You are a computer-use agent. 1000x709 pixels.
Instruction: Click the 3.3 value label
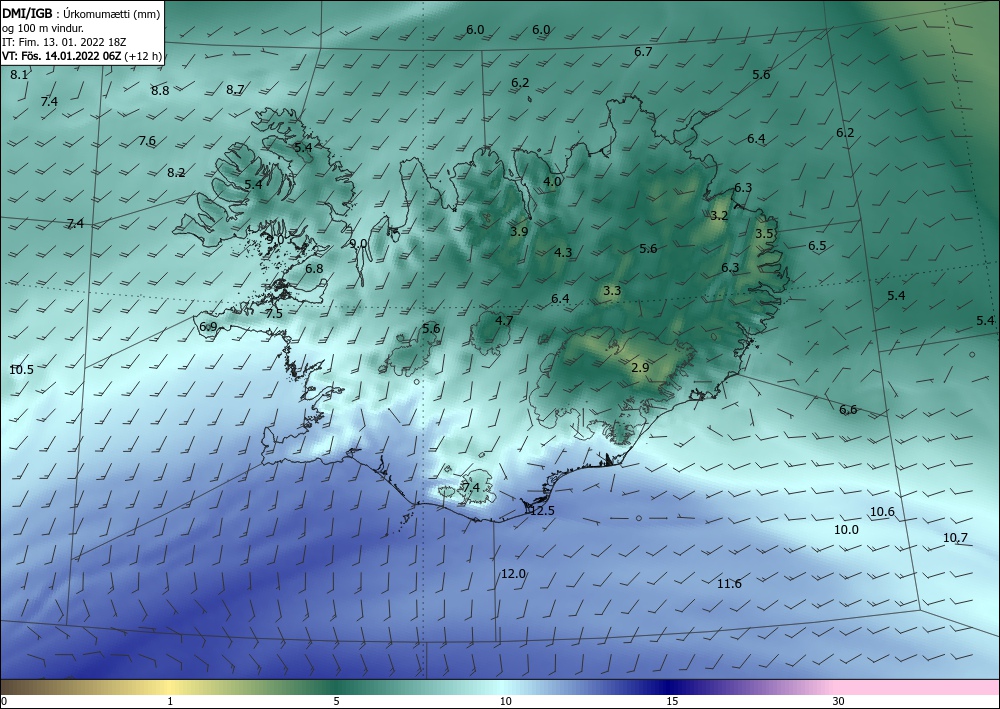coord(612,291)
